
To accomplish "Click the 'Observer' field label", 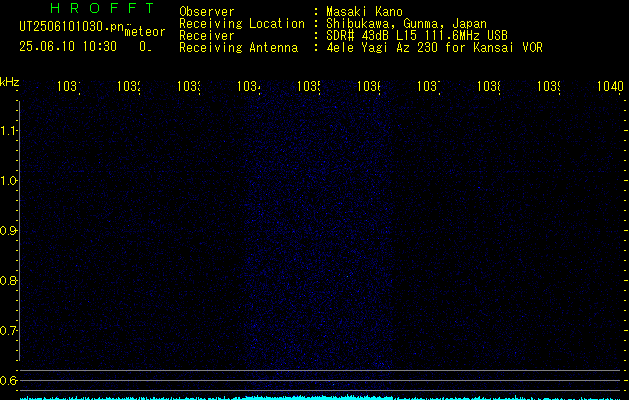I will pyautogui.click(x=207, y=11).
